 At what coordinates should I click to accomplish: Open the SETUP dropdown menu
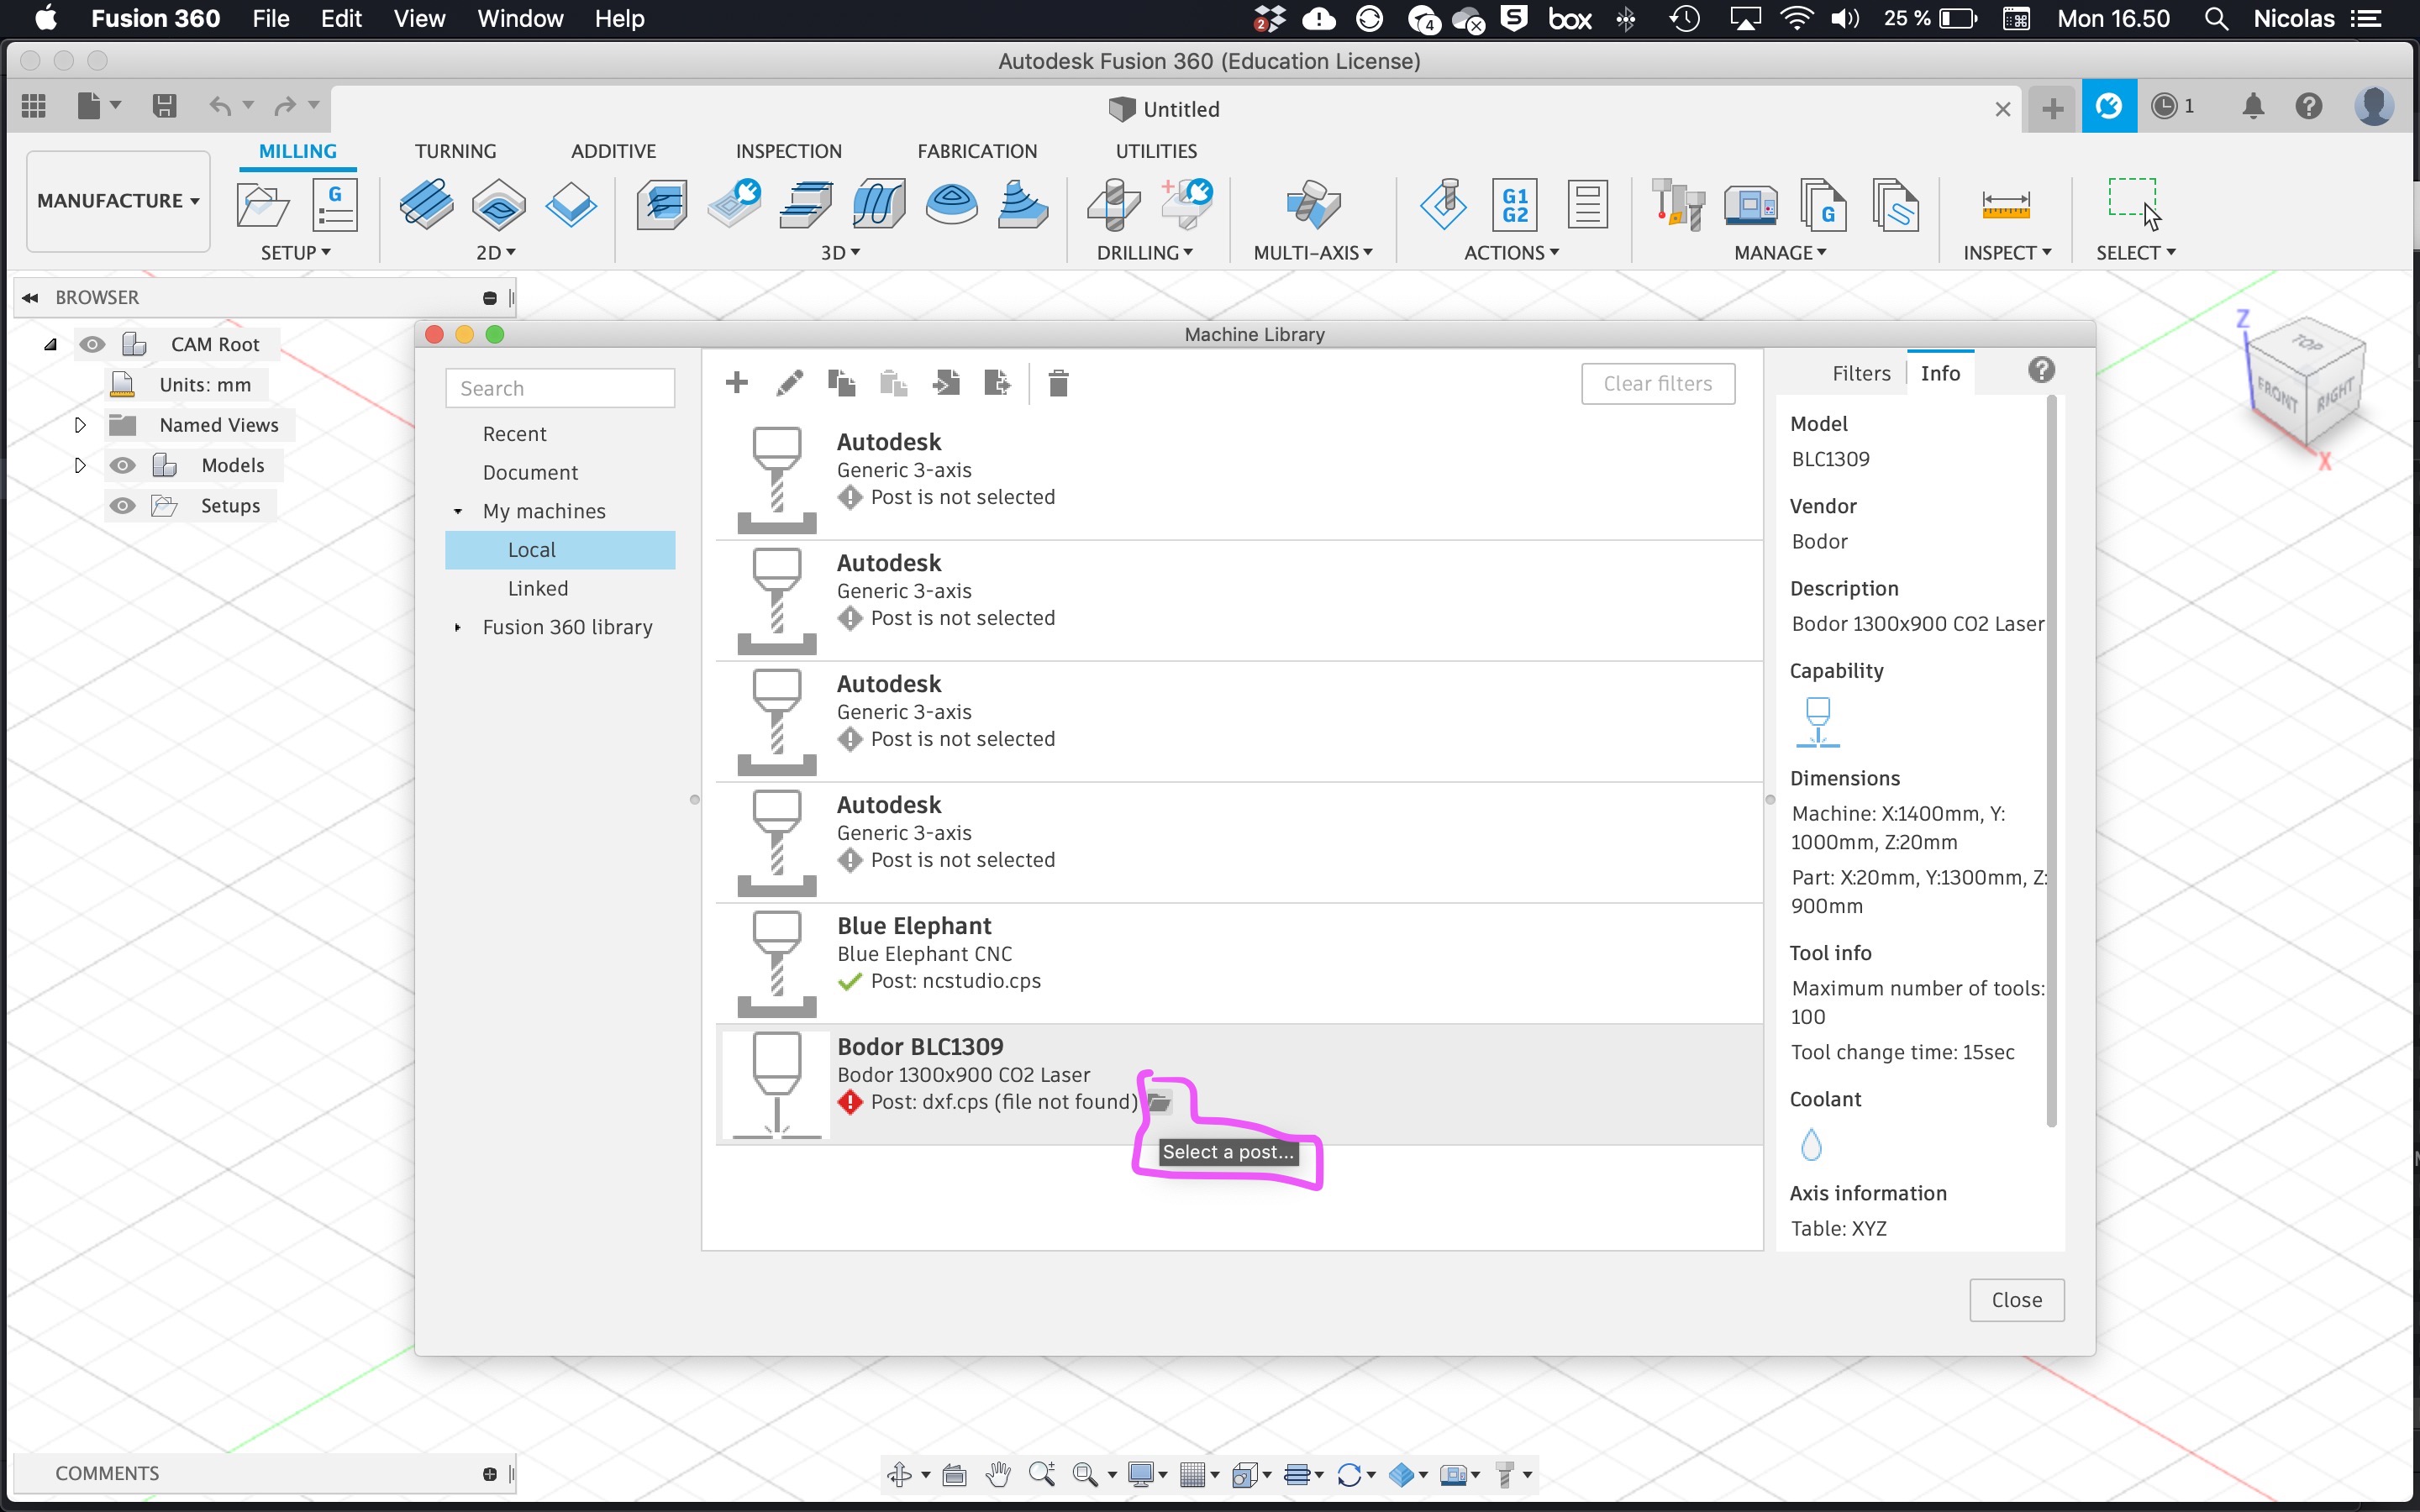click(295, 253)
